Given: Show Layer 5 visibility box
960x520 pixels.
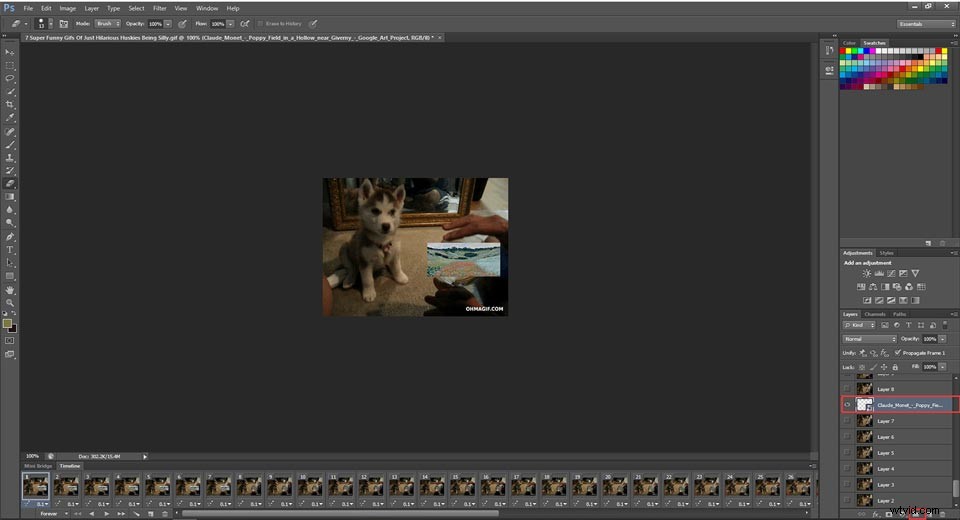Looking at the screenshot, I should tap(847, 453).
